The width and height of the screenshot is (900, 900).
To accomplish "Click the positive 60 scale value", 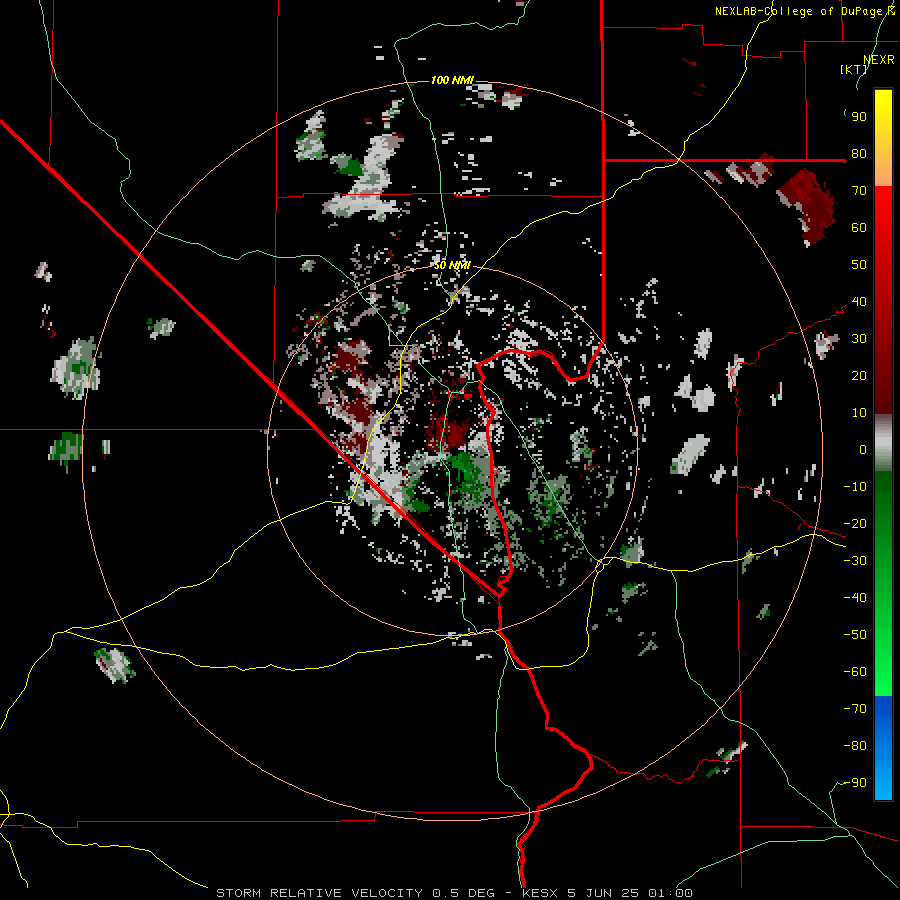I will click(859, 227).
